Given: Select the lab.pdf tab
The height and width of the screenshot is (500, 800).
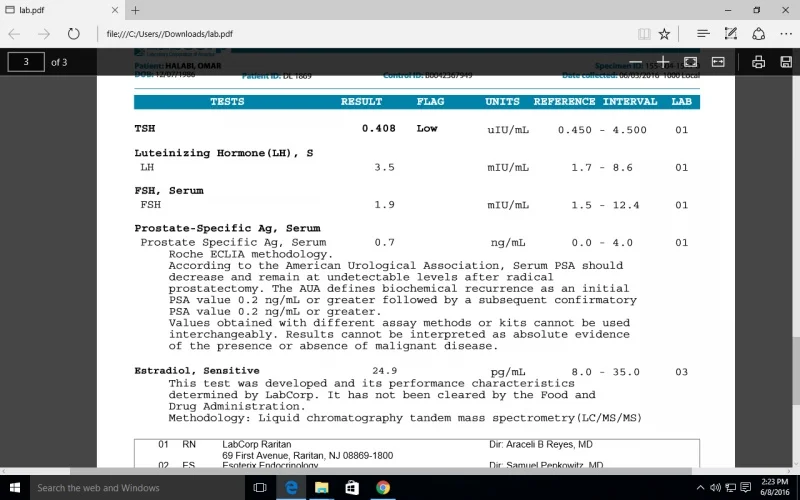Looking at the screenshot, I should pyautogui.click(x=62, y=10).
